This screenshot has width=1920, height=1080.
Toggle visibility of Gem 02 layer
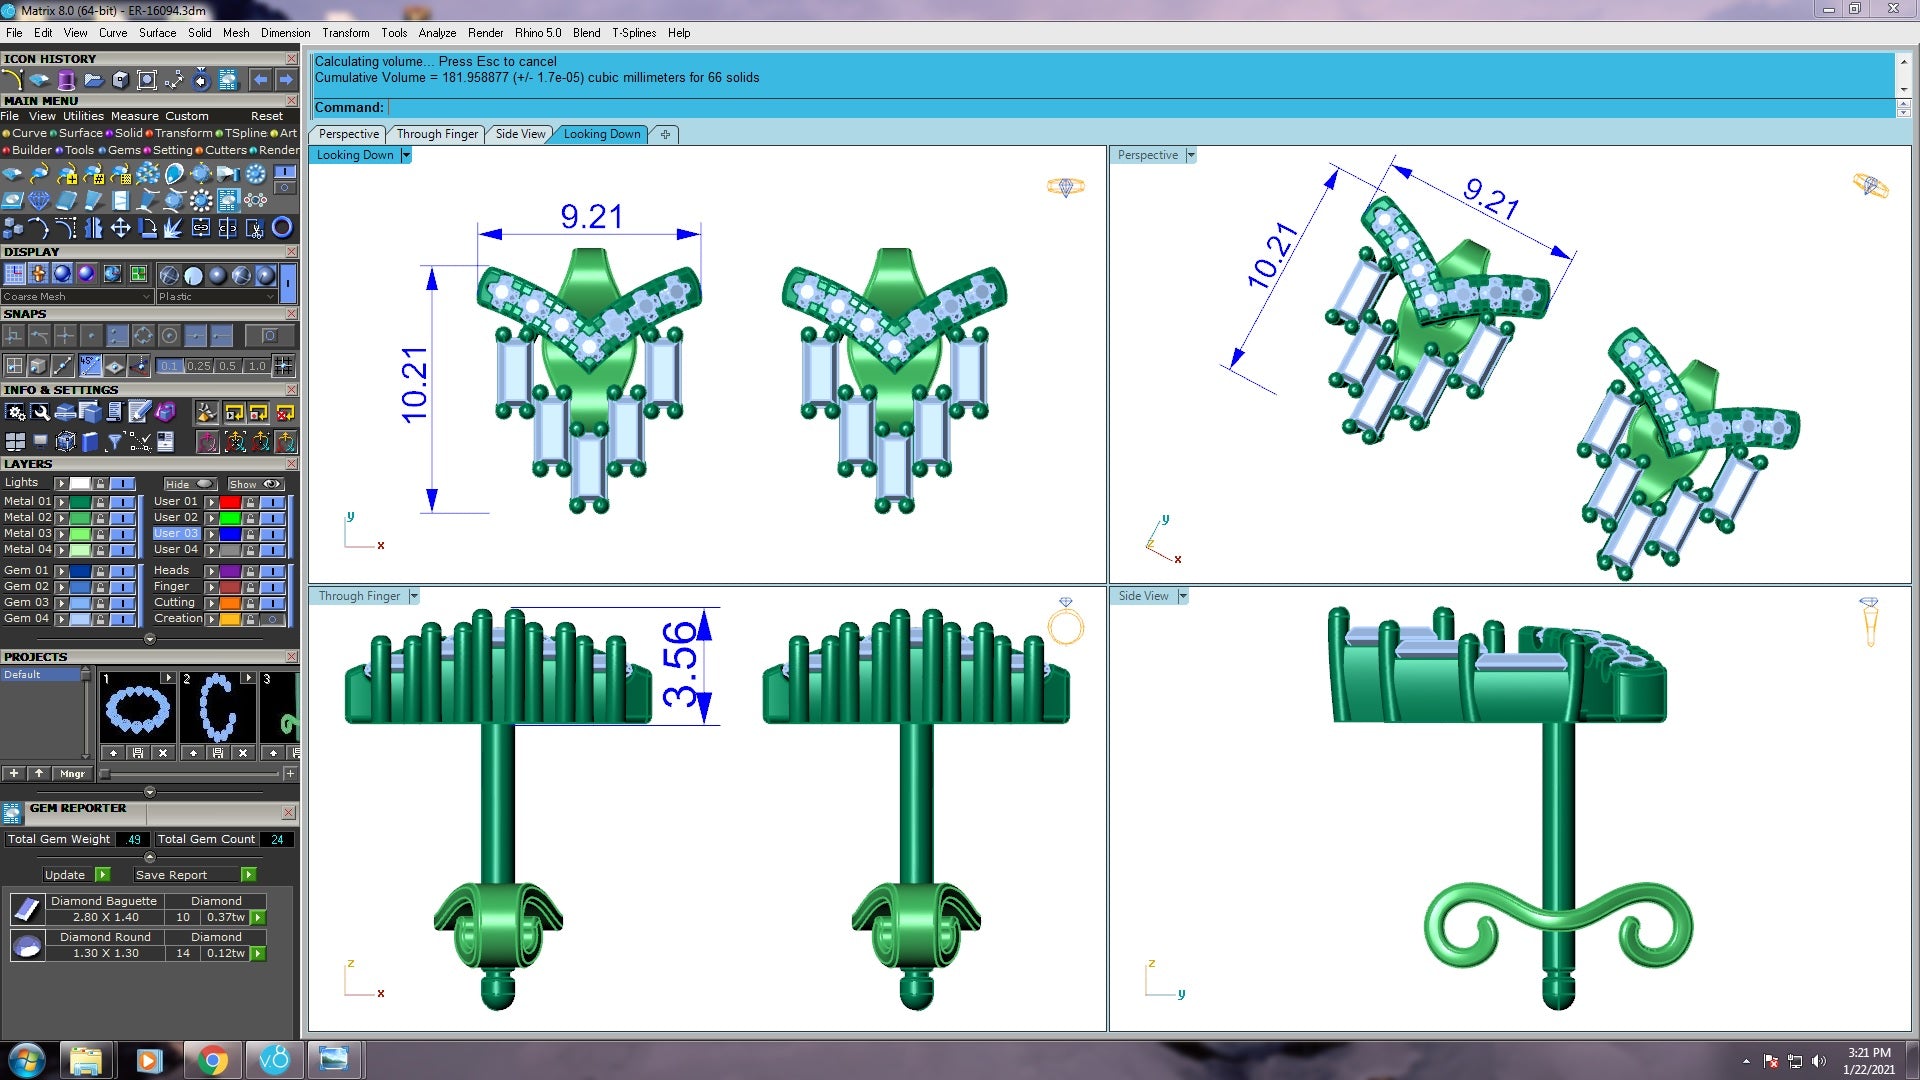click(122, 587)
